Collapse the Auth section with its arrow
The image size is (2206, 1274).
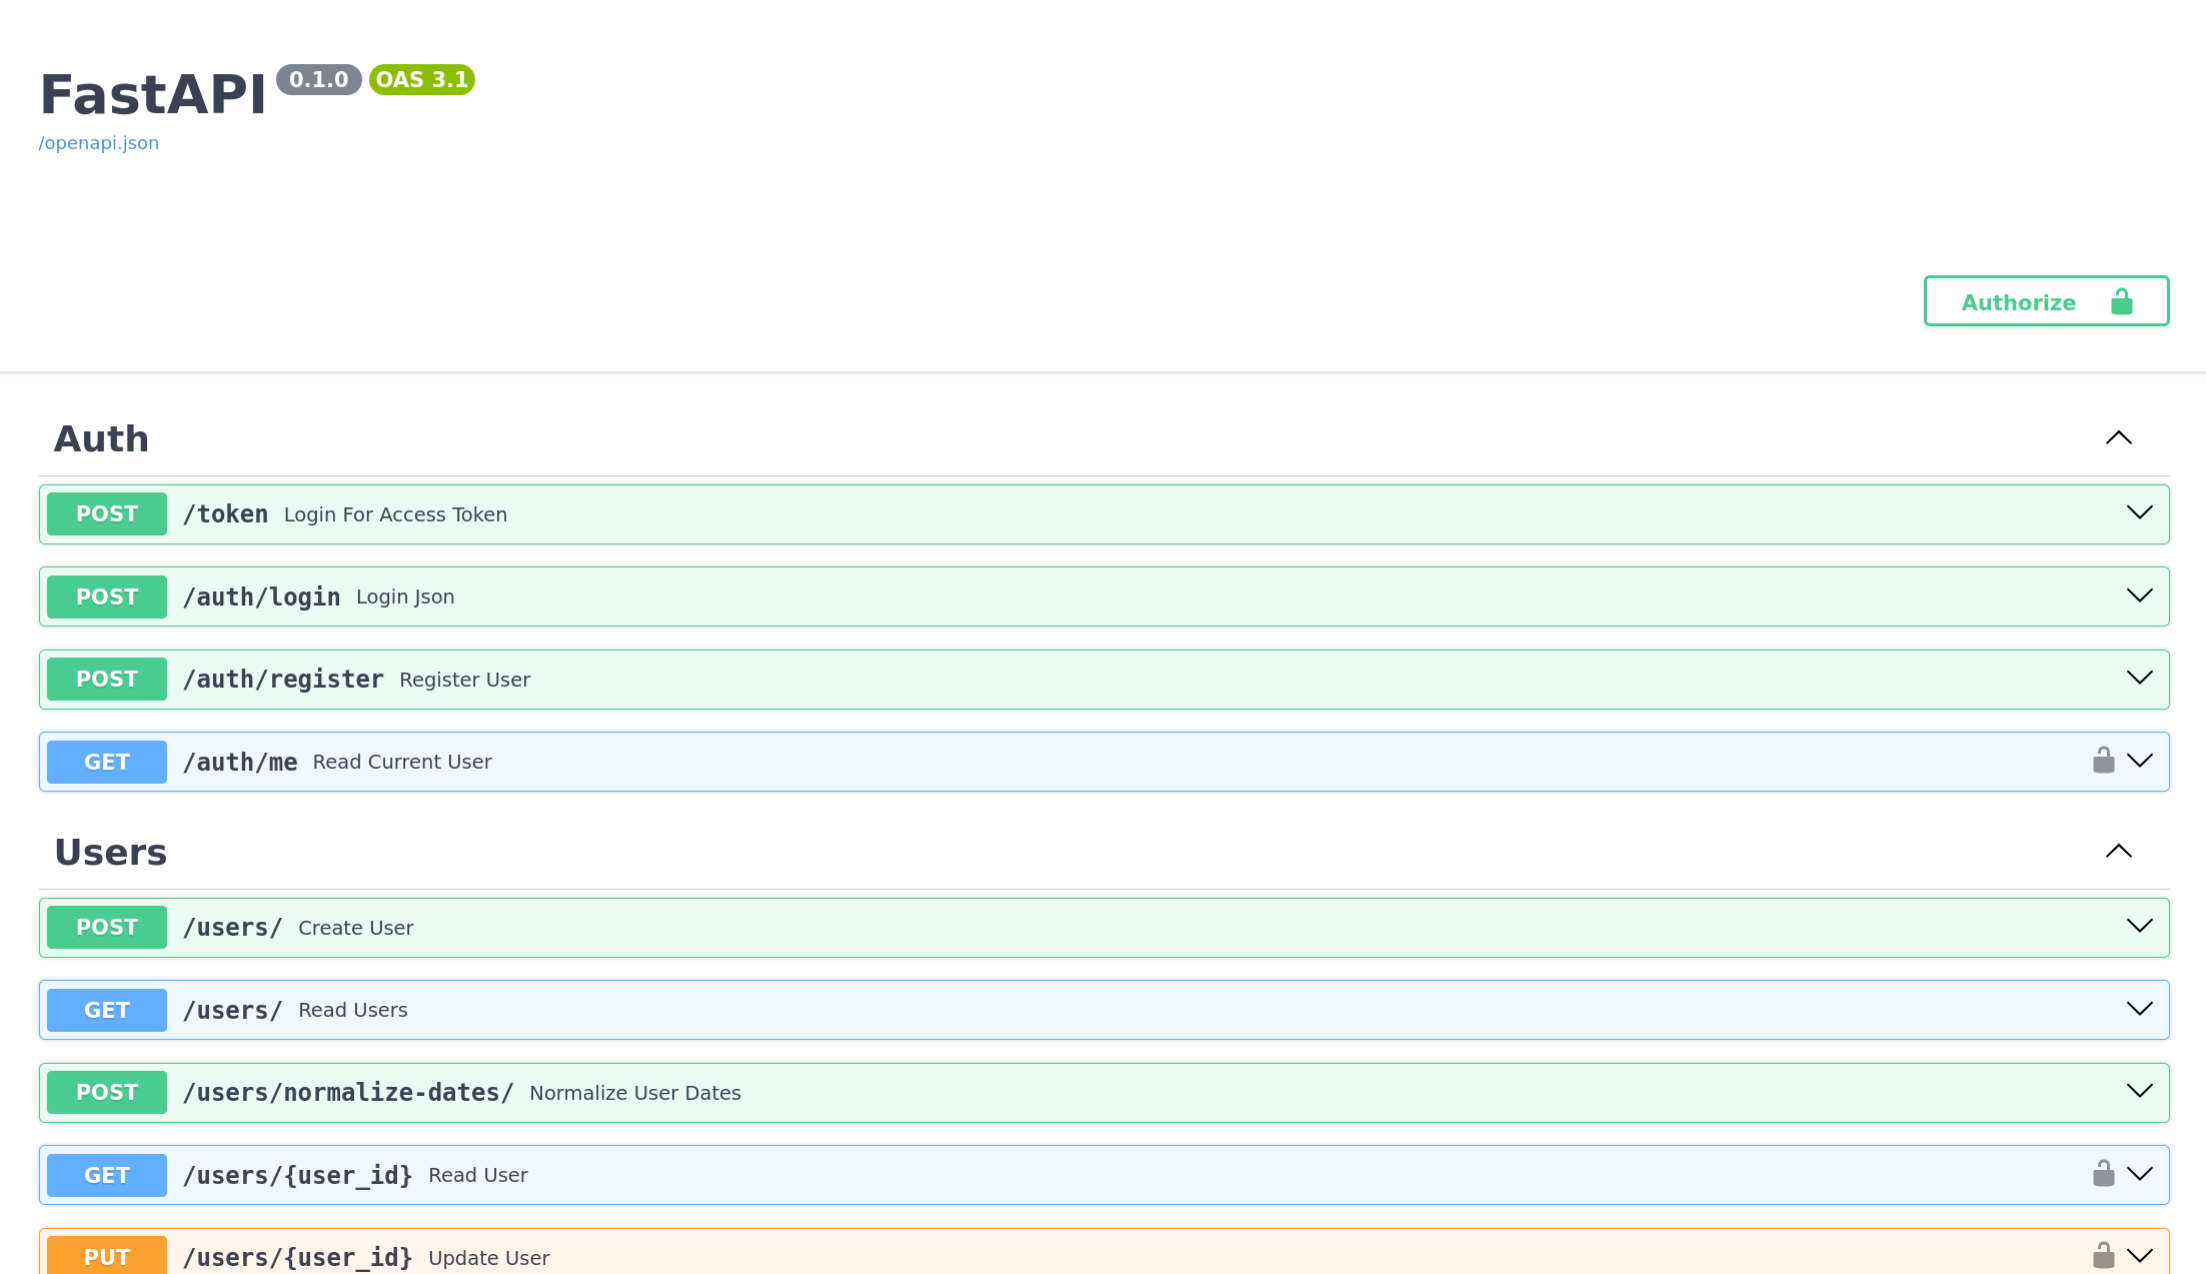pos(2118,438)
